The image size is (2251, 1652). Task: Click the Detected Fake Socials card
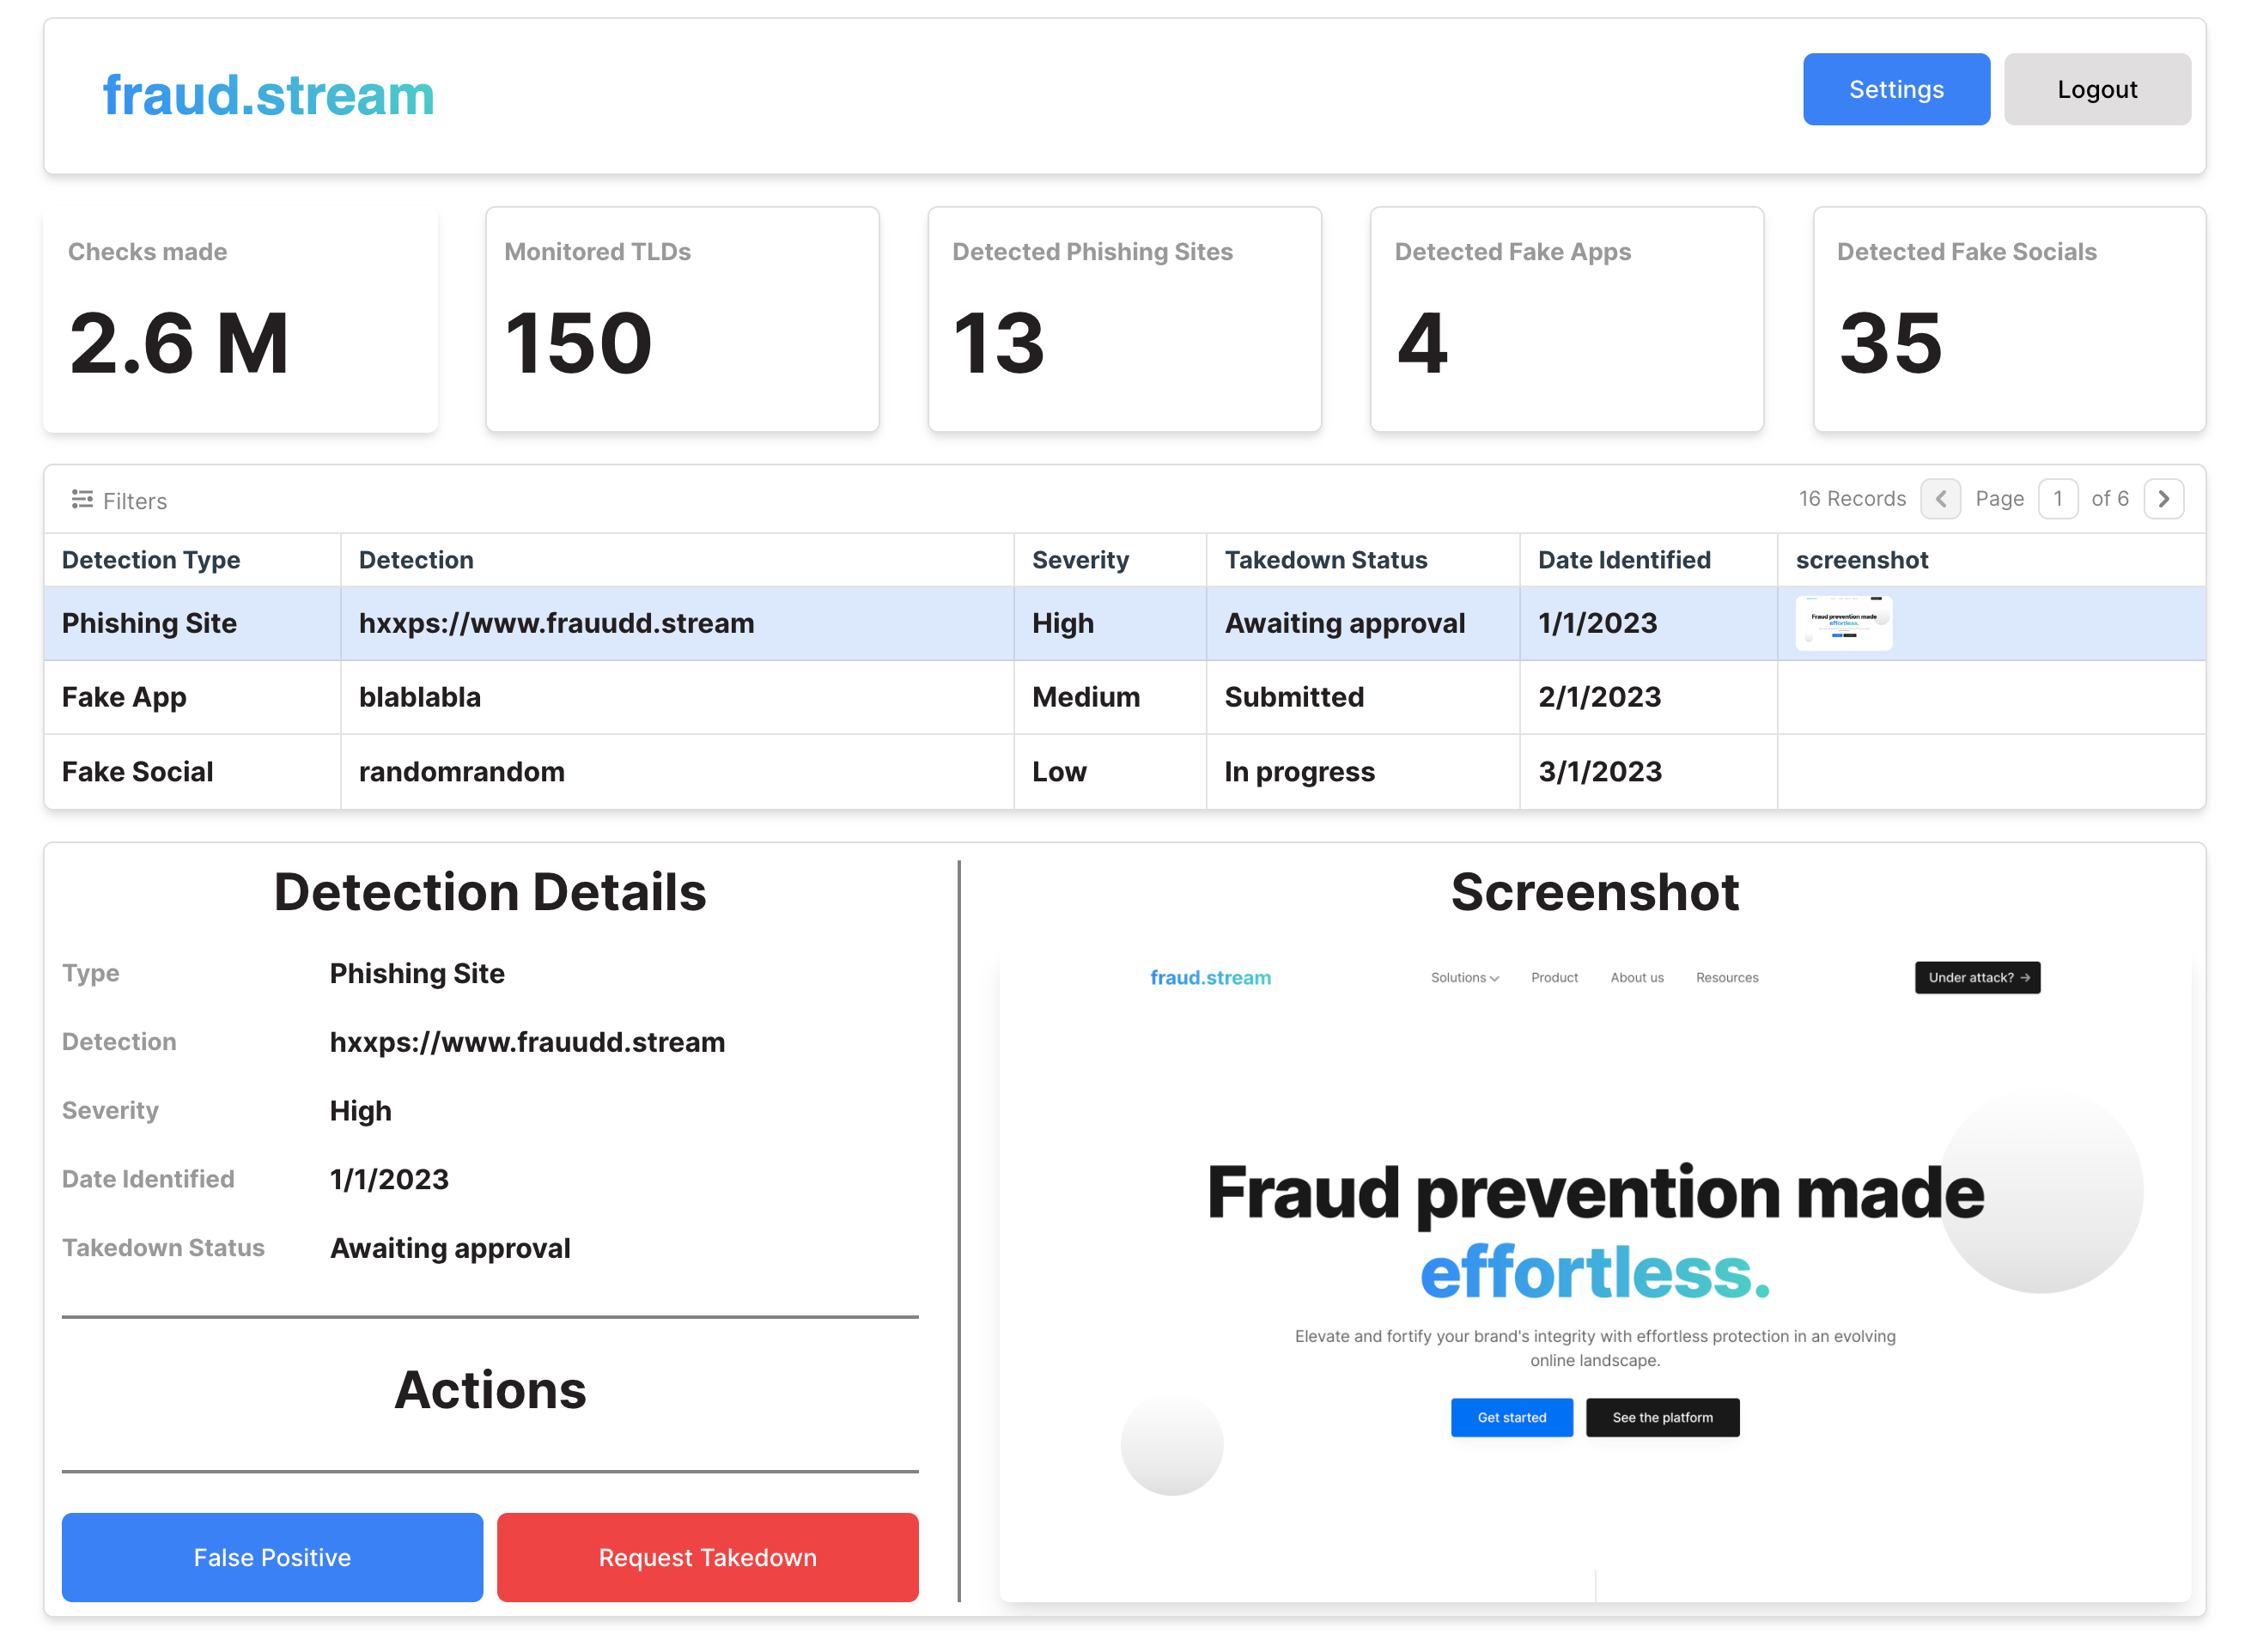coord(2008,320)
